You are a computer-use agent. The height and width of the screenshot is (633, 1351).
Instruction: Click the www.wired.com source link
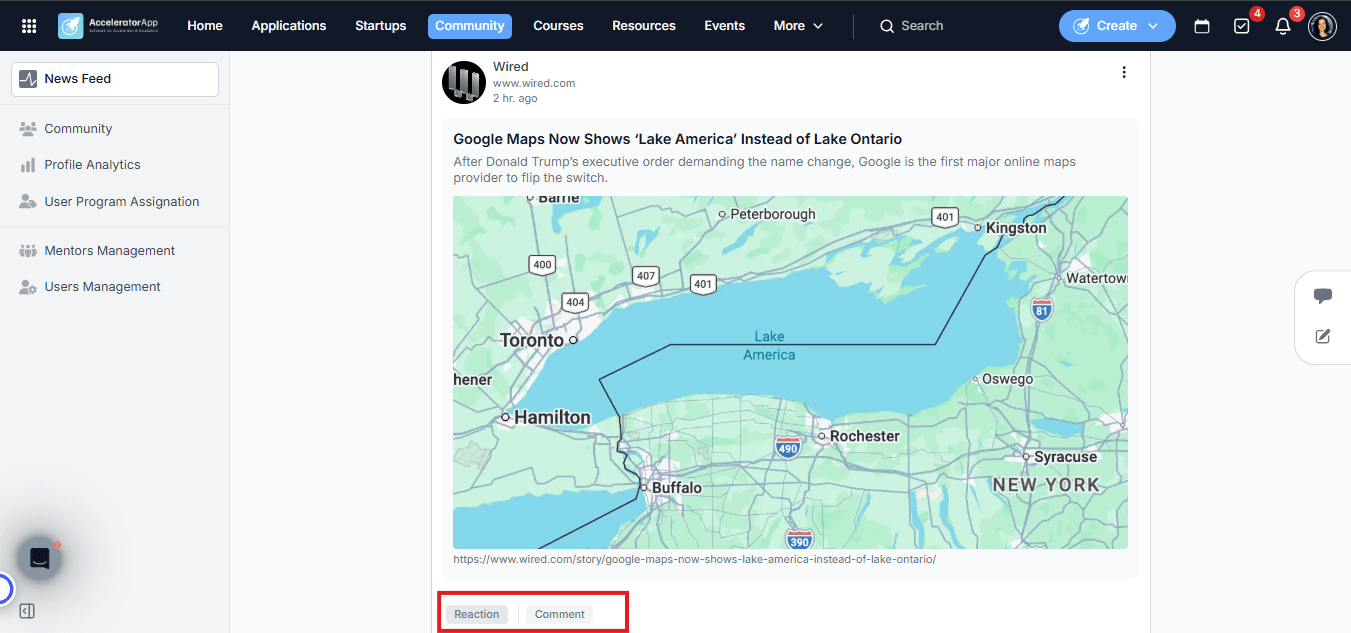(x=534, y=83)
